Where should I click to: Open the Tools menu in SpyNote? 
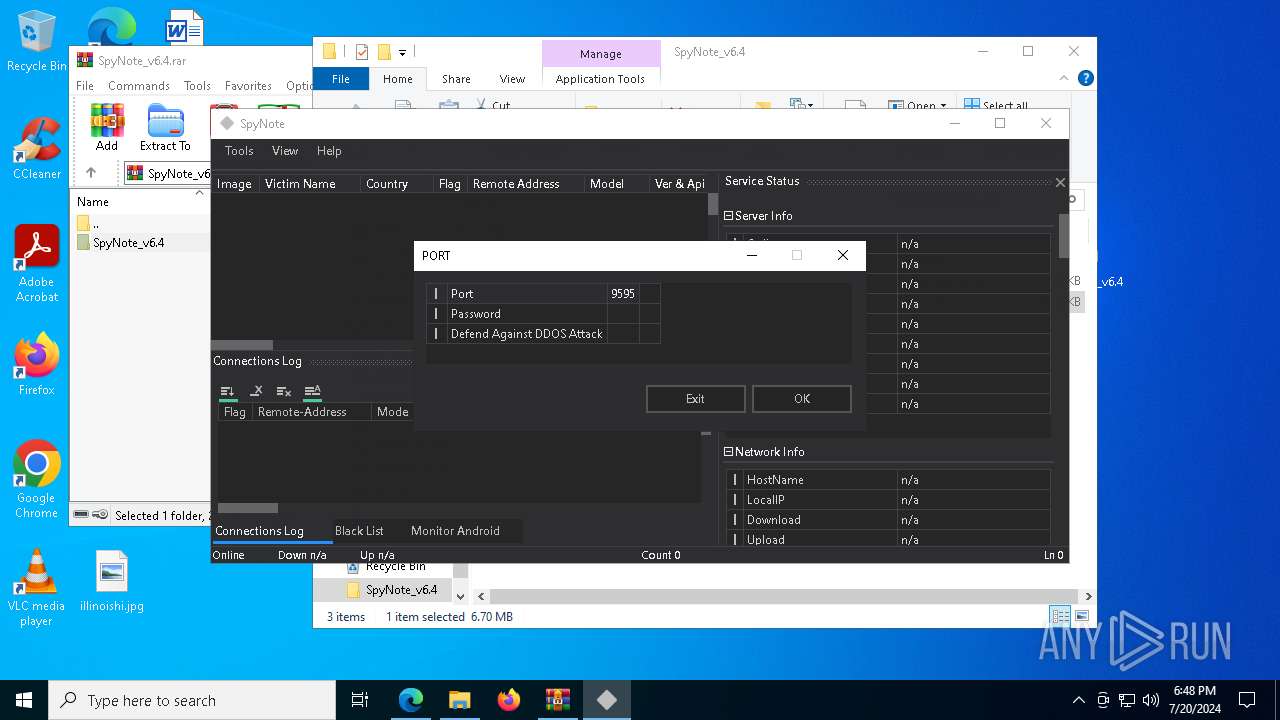[x=239, y=151]
